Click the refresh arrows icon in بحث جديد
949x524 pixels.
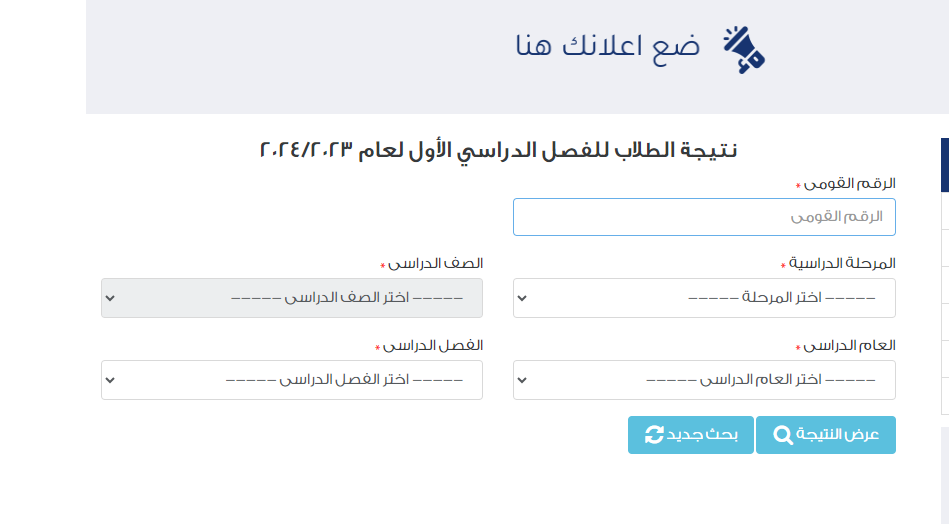654,434
